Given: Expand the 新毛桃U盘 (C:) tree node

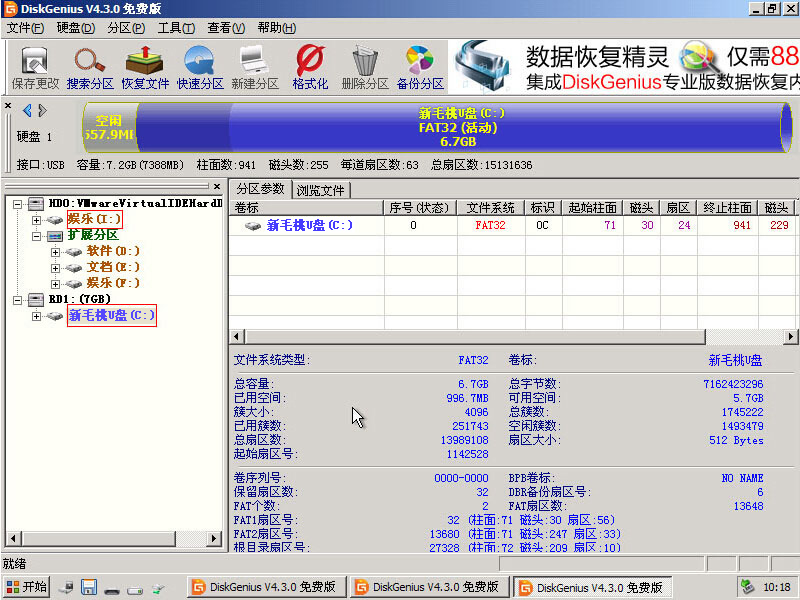Looking at the screenshot, I should 36,316.
